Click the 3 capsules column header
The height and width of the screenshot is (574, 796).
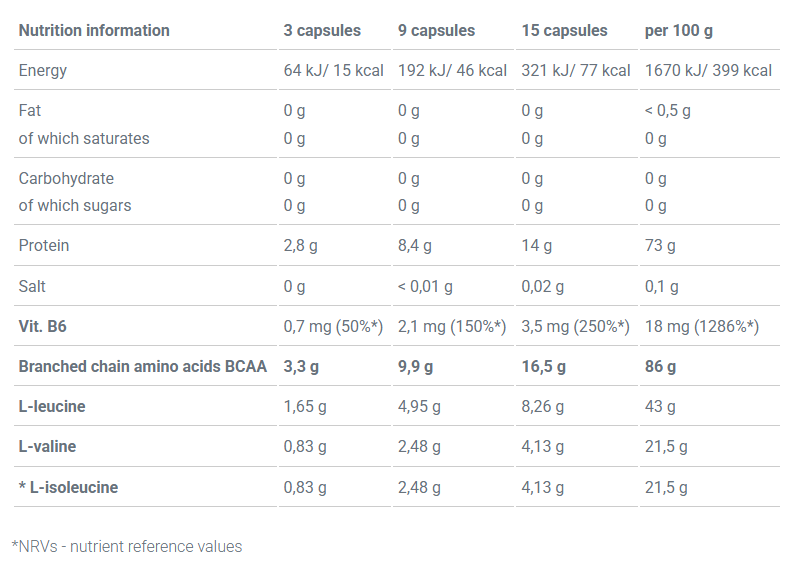point(322,30)
